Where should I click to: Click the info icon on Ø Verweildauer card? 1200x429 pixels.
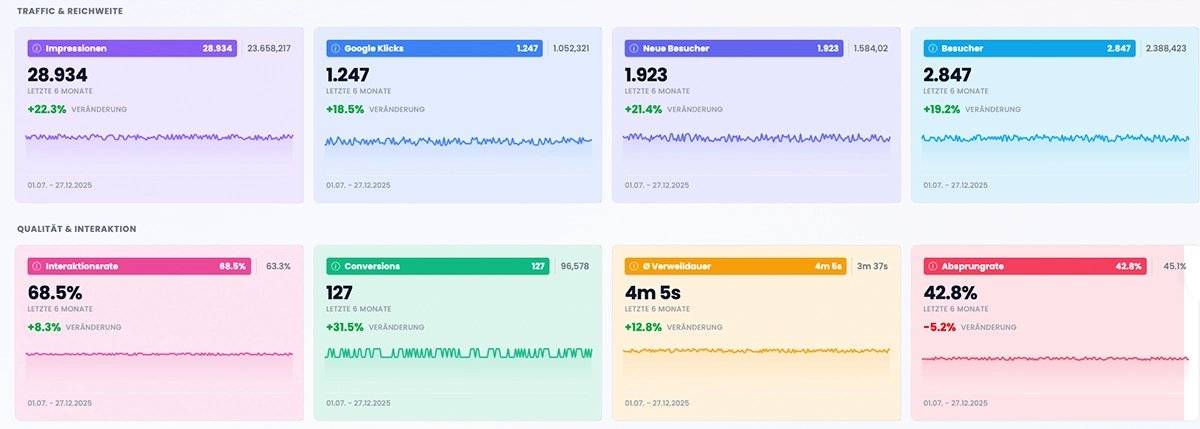tap(633, 266)
